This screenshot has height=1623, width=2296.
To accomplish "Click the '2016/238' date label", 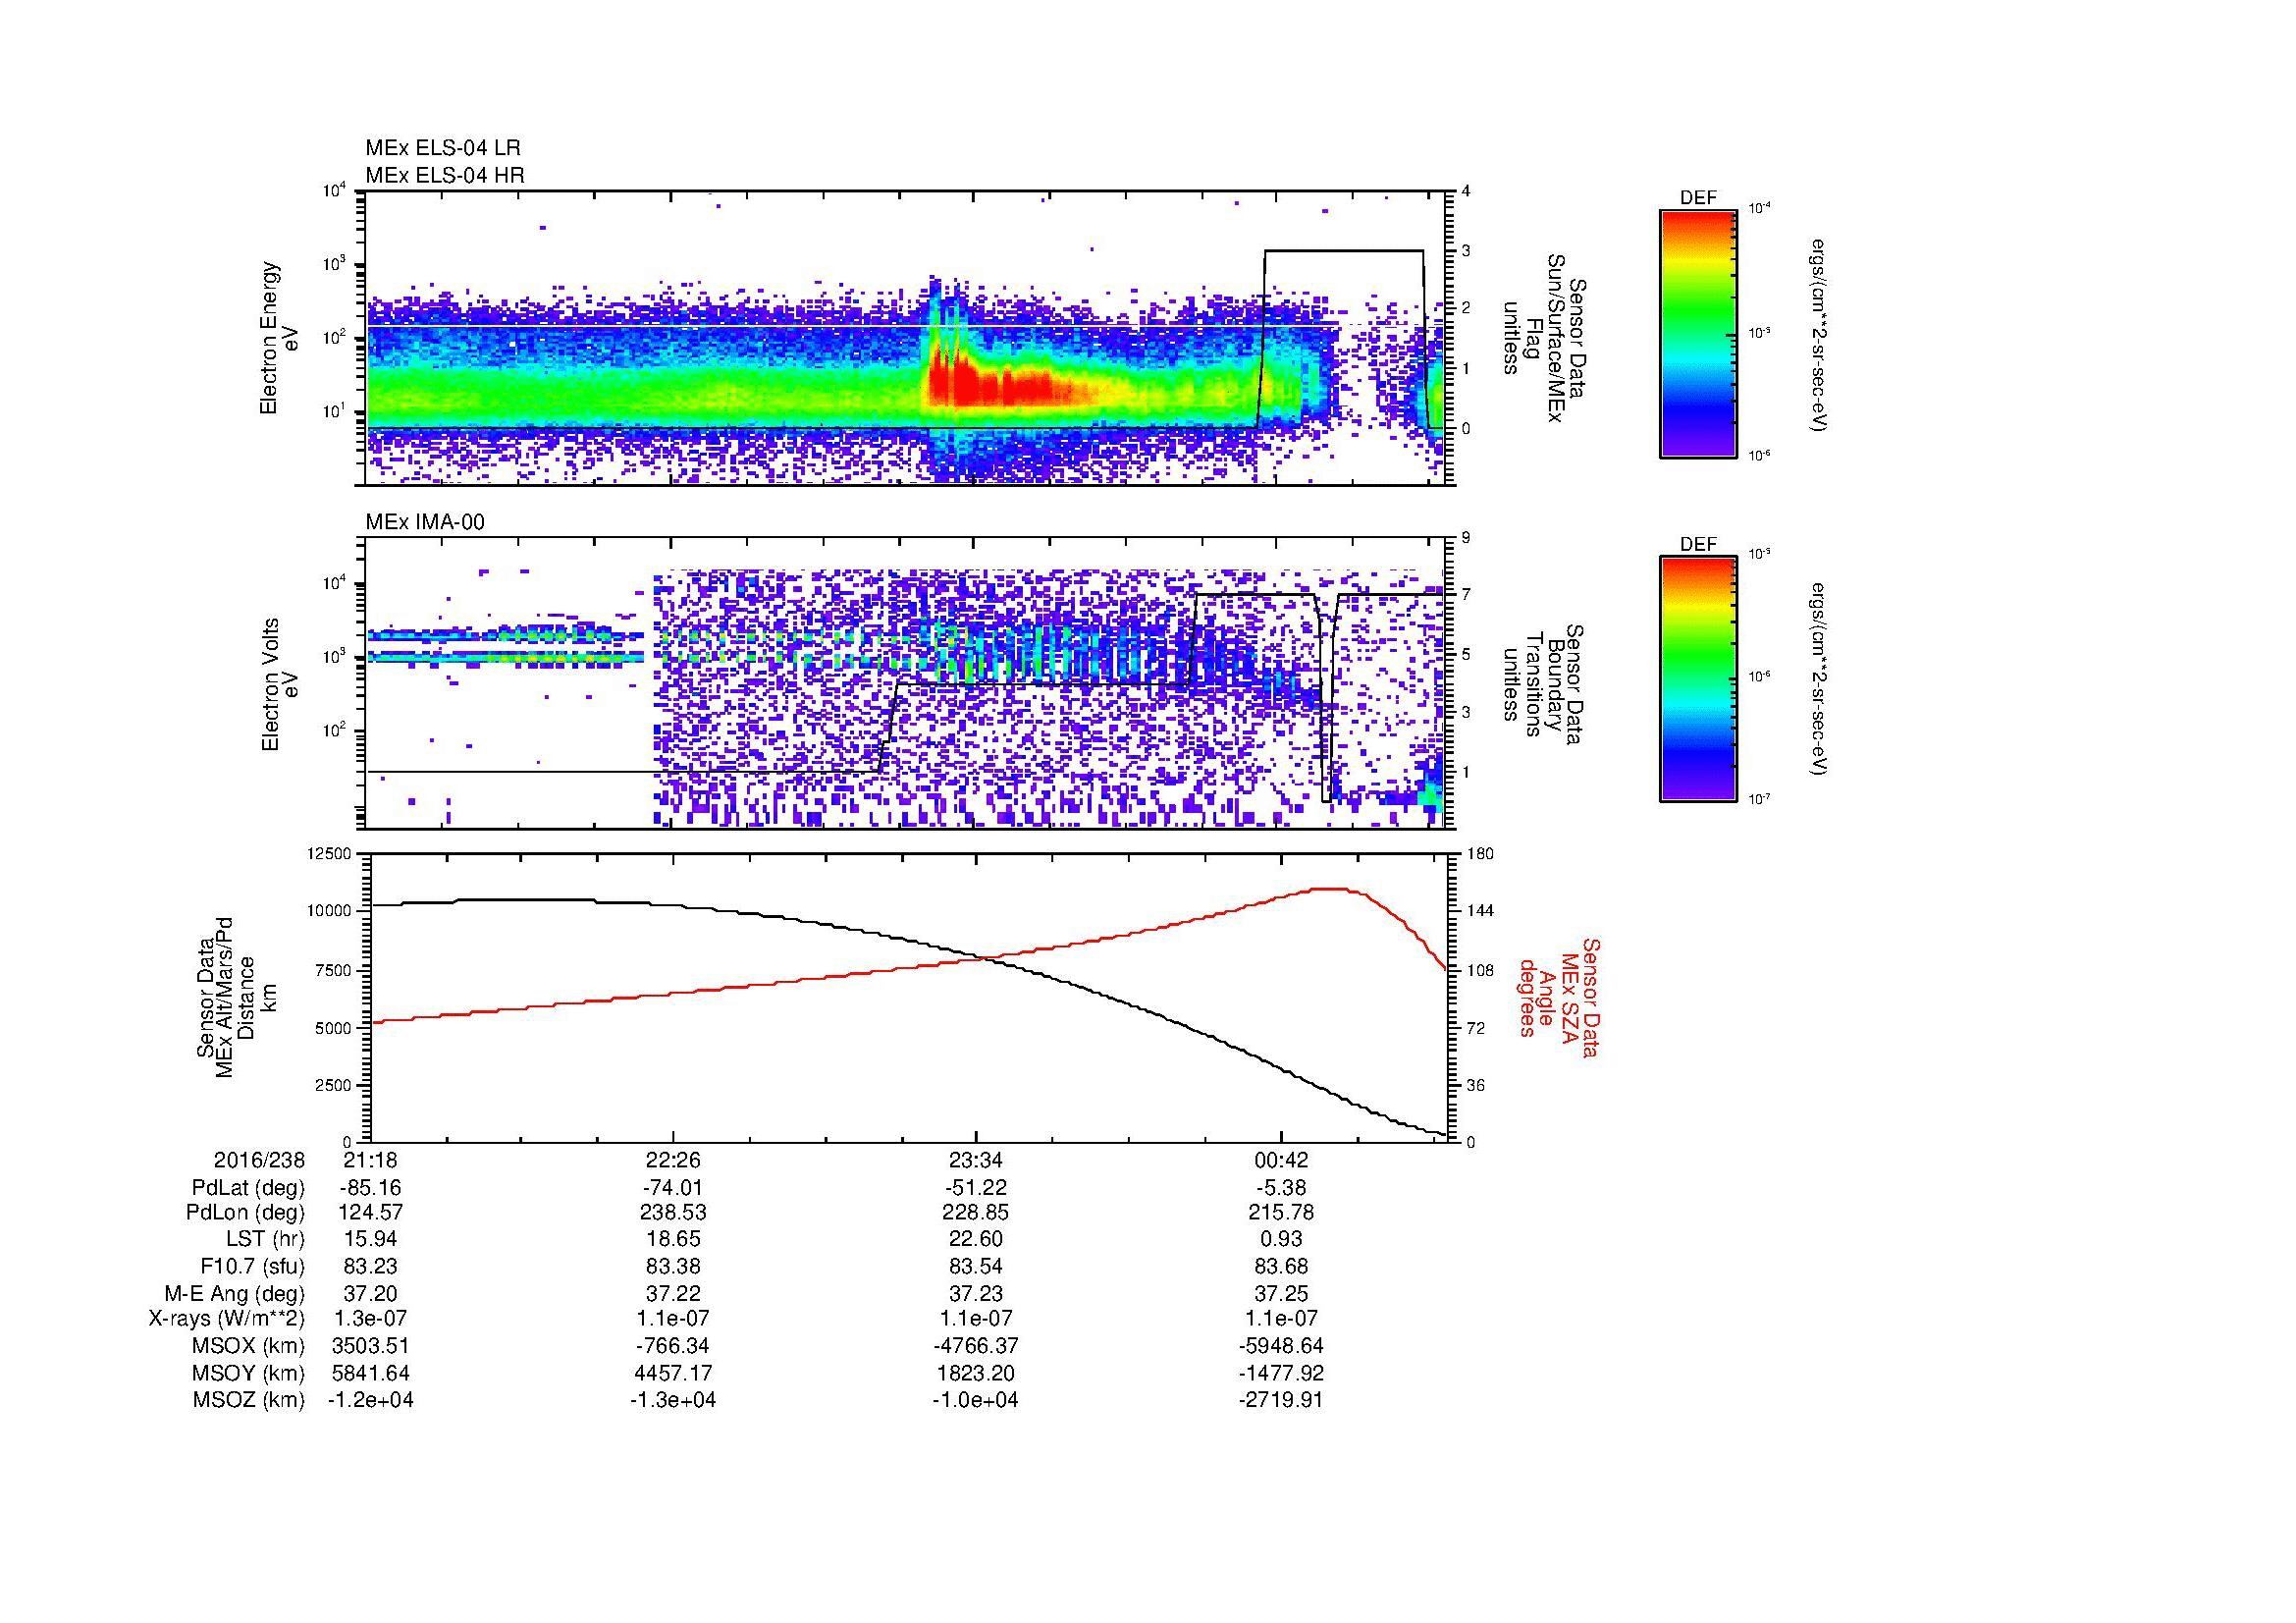I will point(259,1160).
